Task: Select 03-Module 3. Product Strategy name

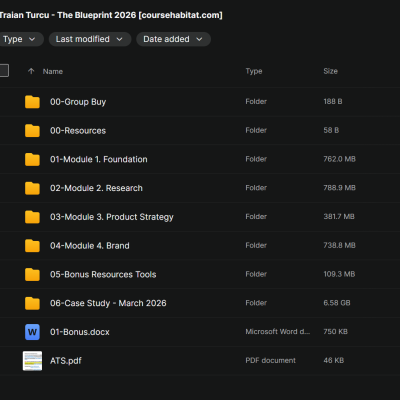Action: click(x=112, y=217)
